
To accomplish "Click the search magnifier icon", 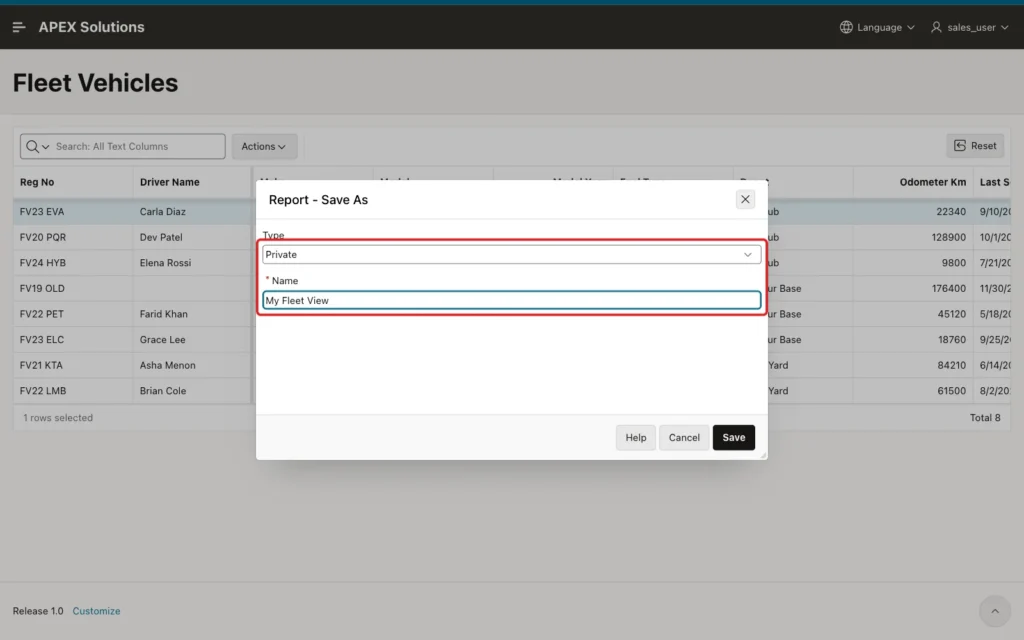I will (x=32, y=146).
